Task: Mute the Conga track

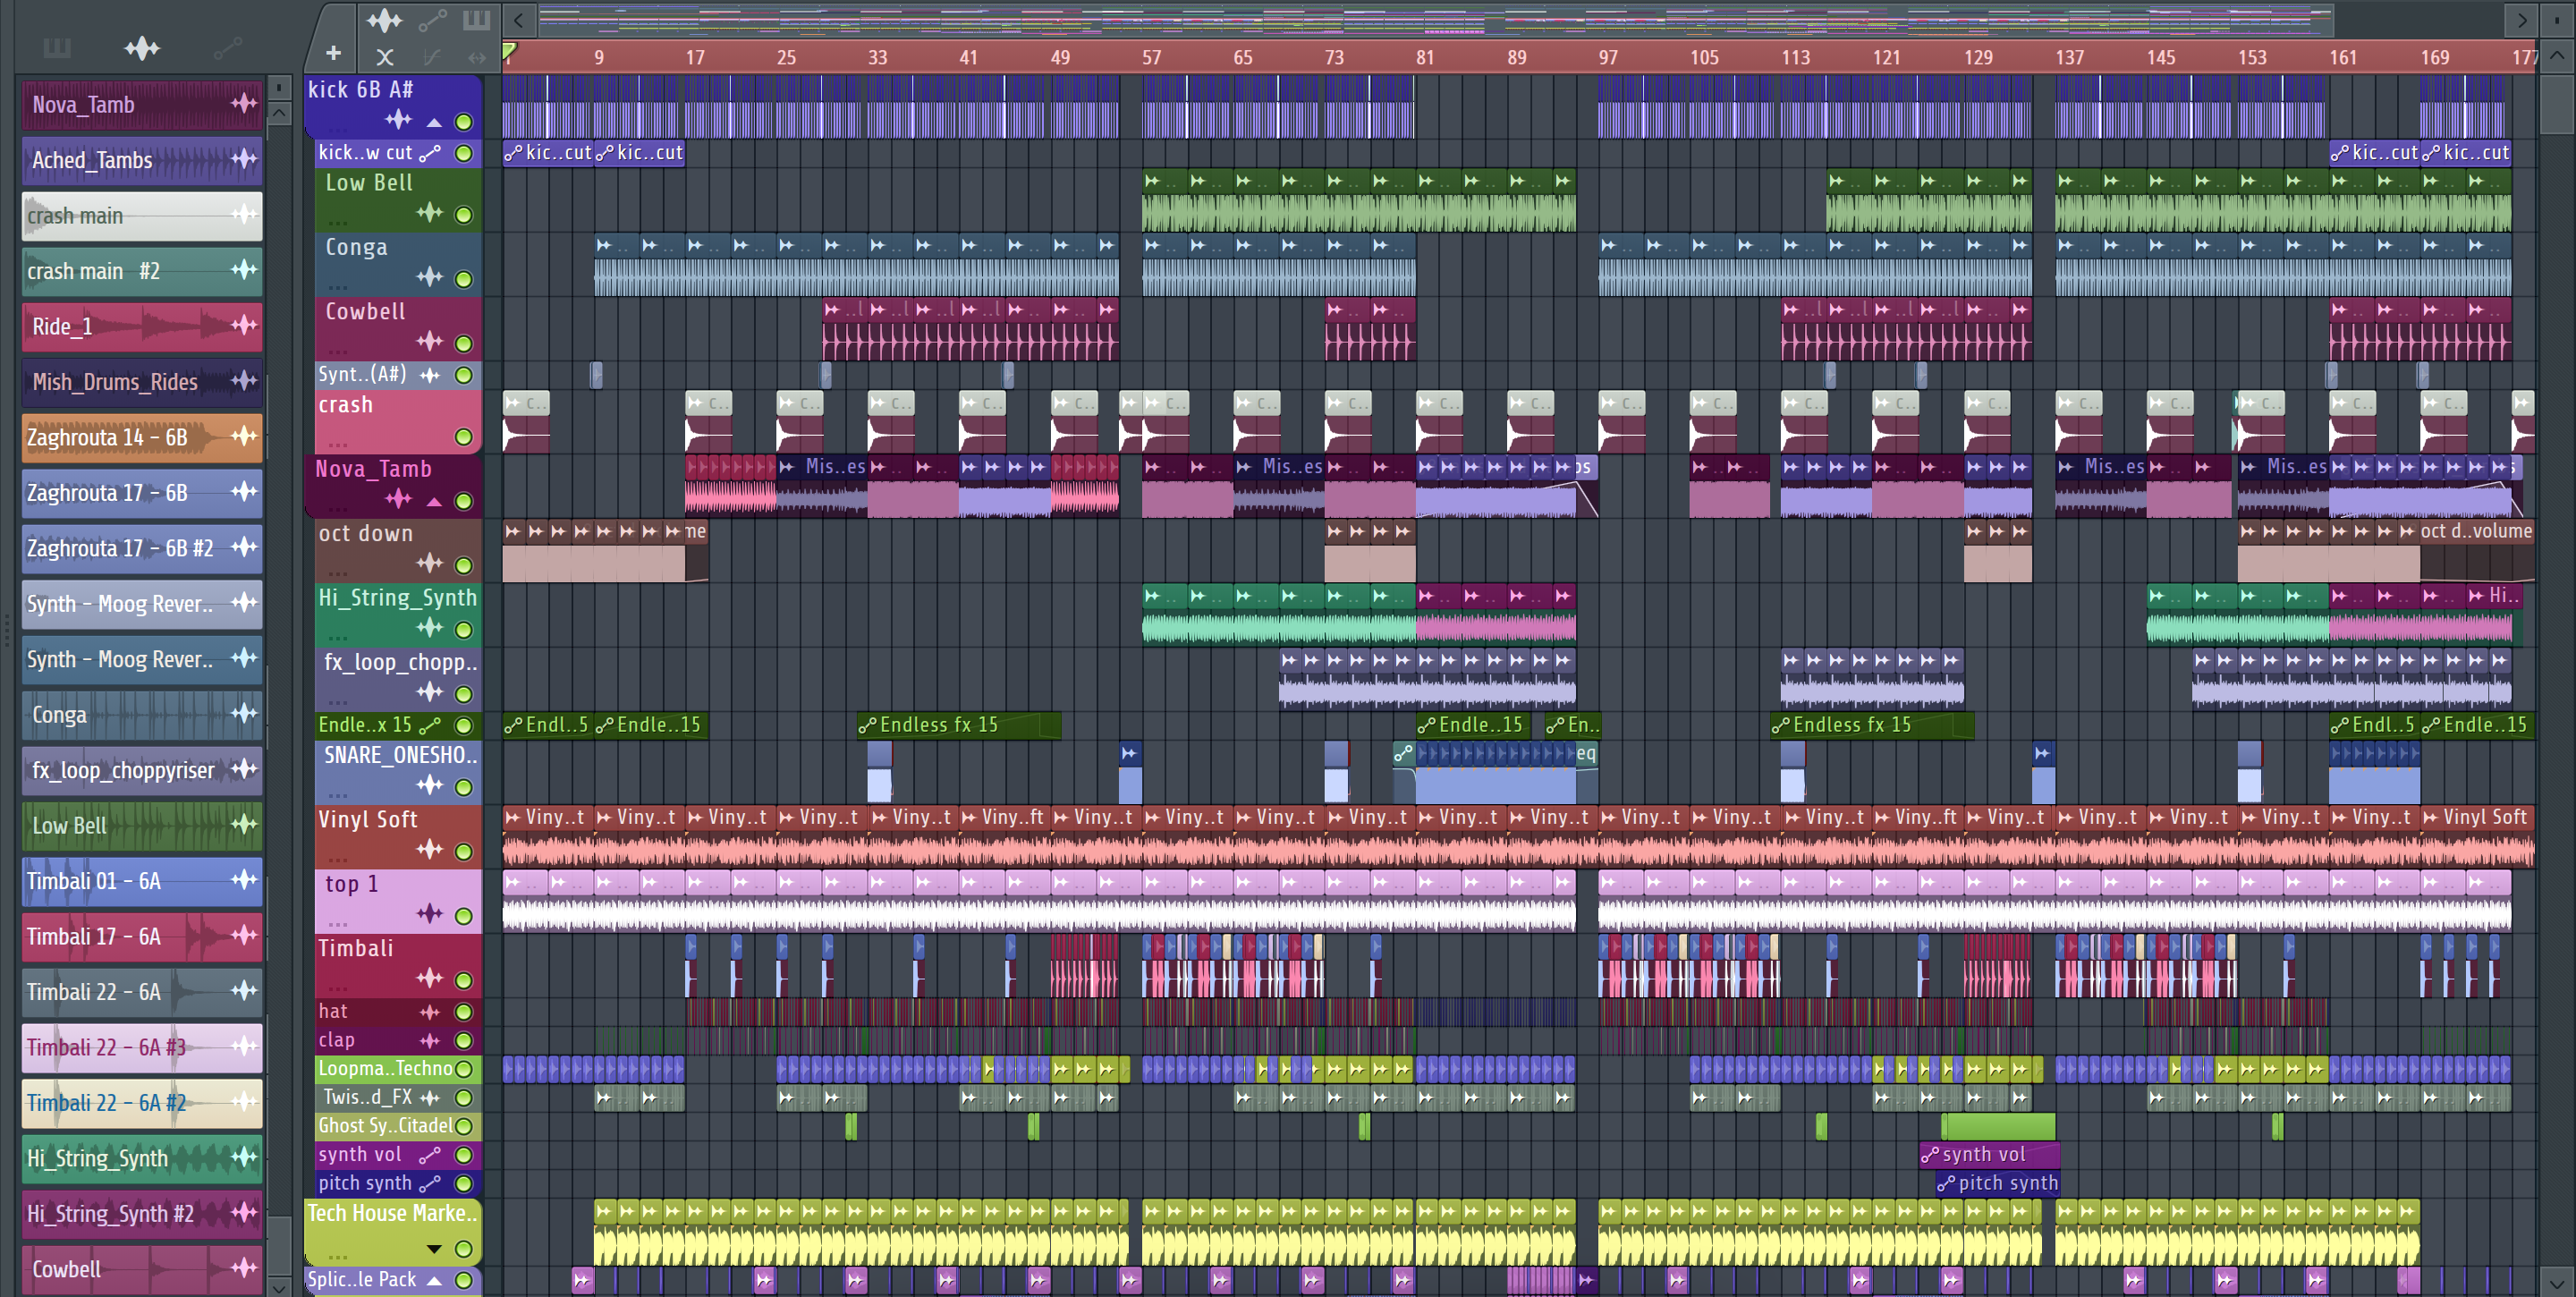Action: [x=464, y=279]
